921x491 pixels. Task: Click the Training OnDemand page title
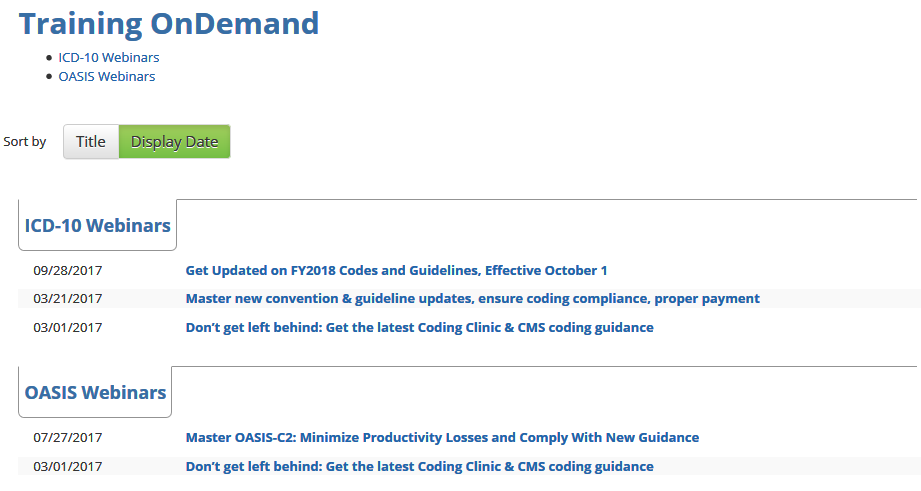point(169,23)
